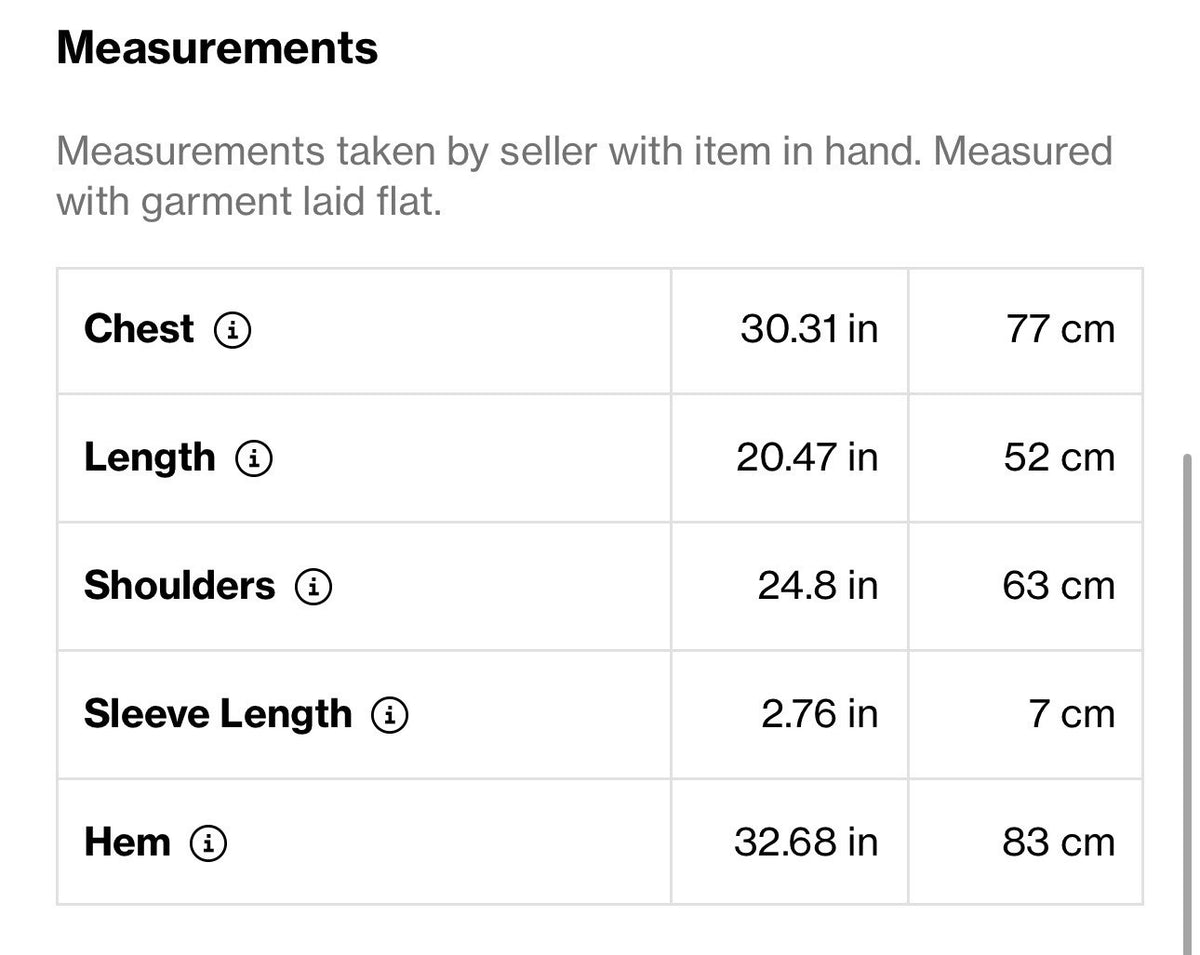Image resolution: width=1200 pixels, height=955 pixels.
Task: Select the 30.31 in chest value
Action: point(809,329)
